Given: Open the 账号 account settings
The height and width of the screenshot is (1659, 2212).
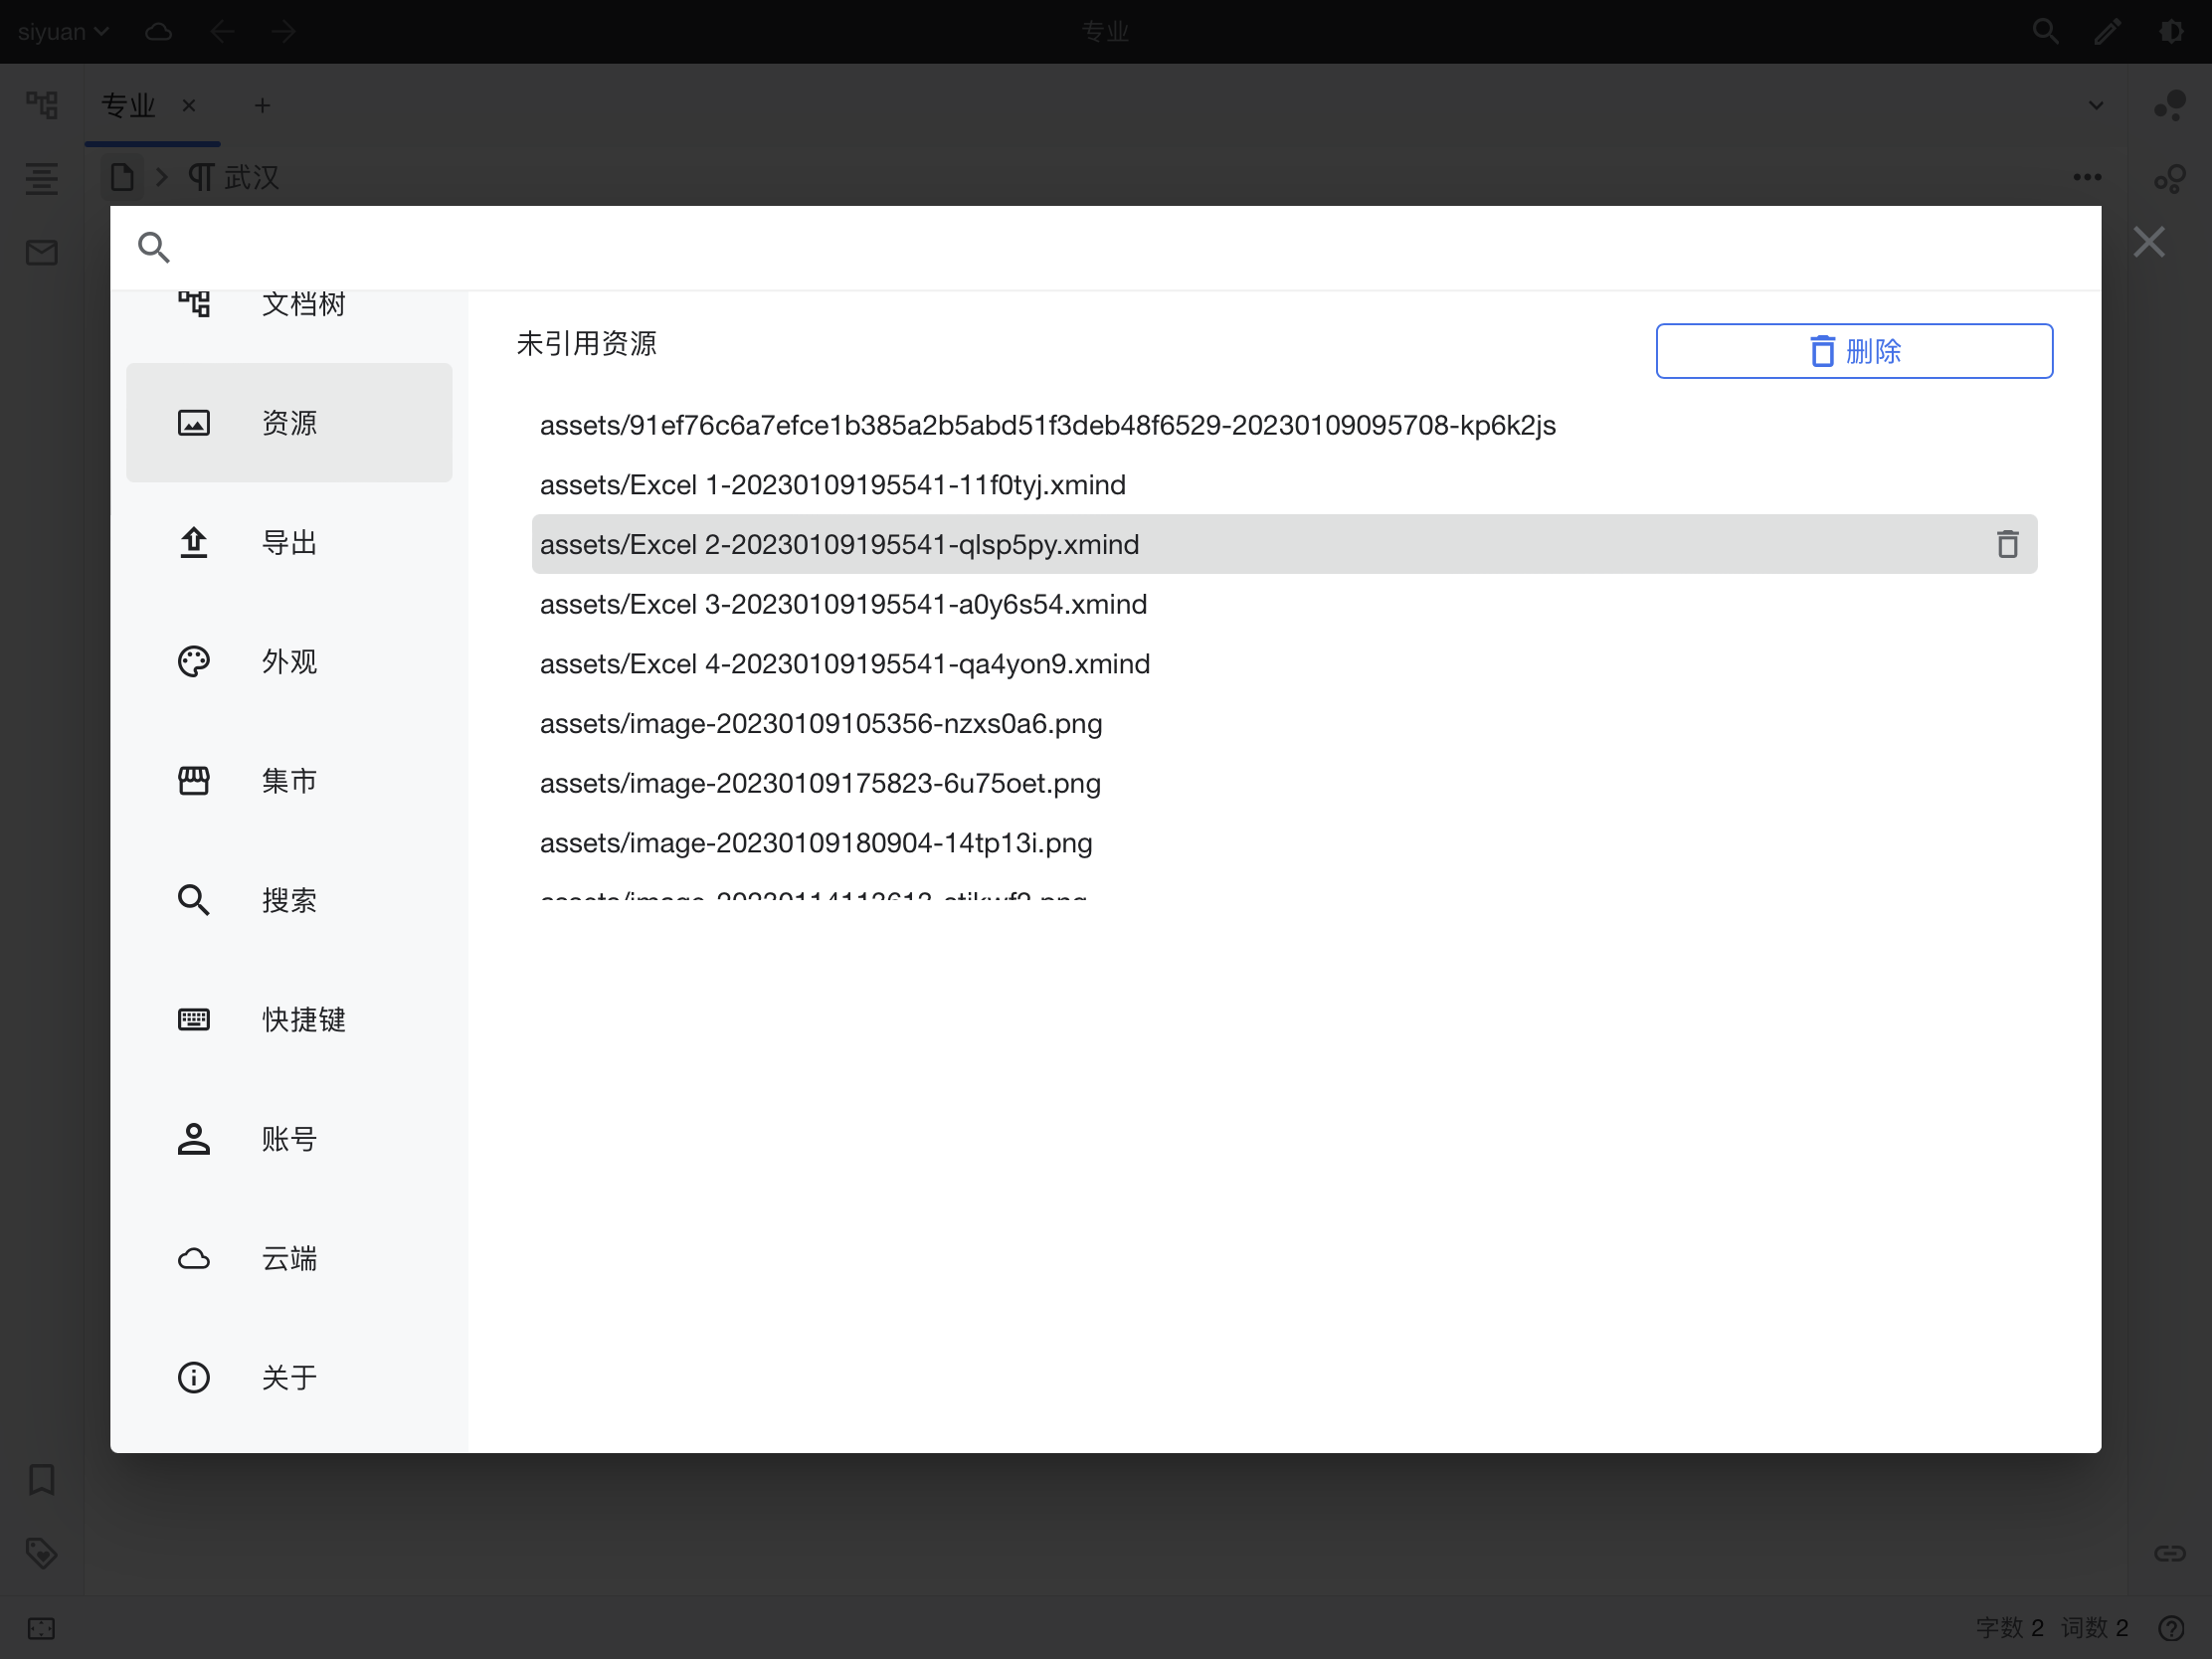Looking at the screenshot, I should (x=288, y=1138).
